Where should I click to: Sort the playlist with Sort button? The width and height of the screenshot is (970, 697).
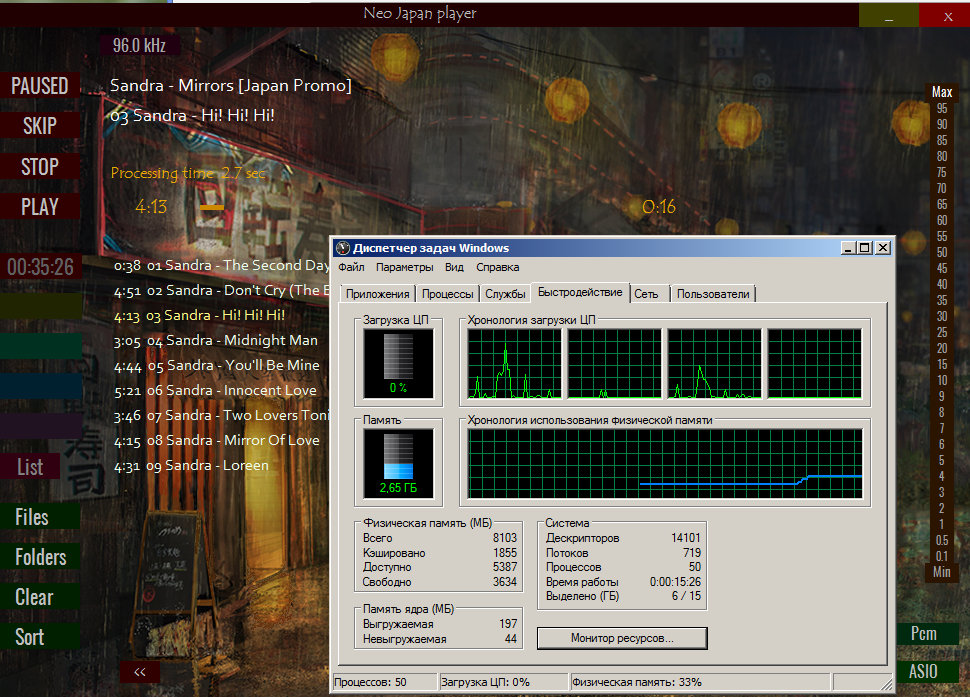coord(40,637)
